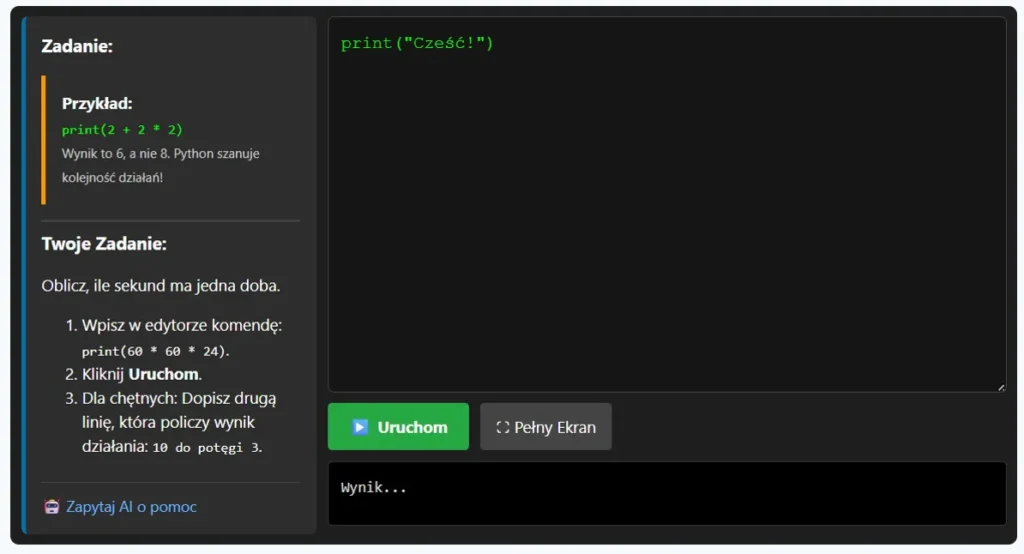Run the code with the Uruchom label
This screenshot has height=554, width=1024.
tap(412, 427)
